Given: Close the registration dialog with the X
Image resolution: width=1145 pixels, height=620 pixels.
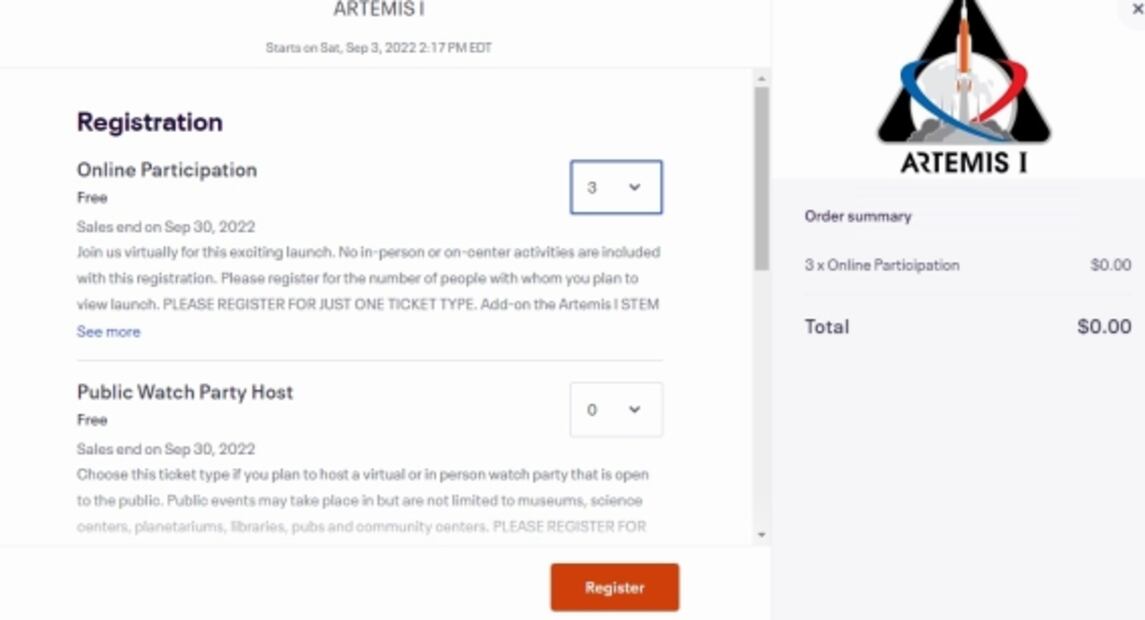Looking at the screenshot, I should [1137, 9].
